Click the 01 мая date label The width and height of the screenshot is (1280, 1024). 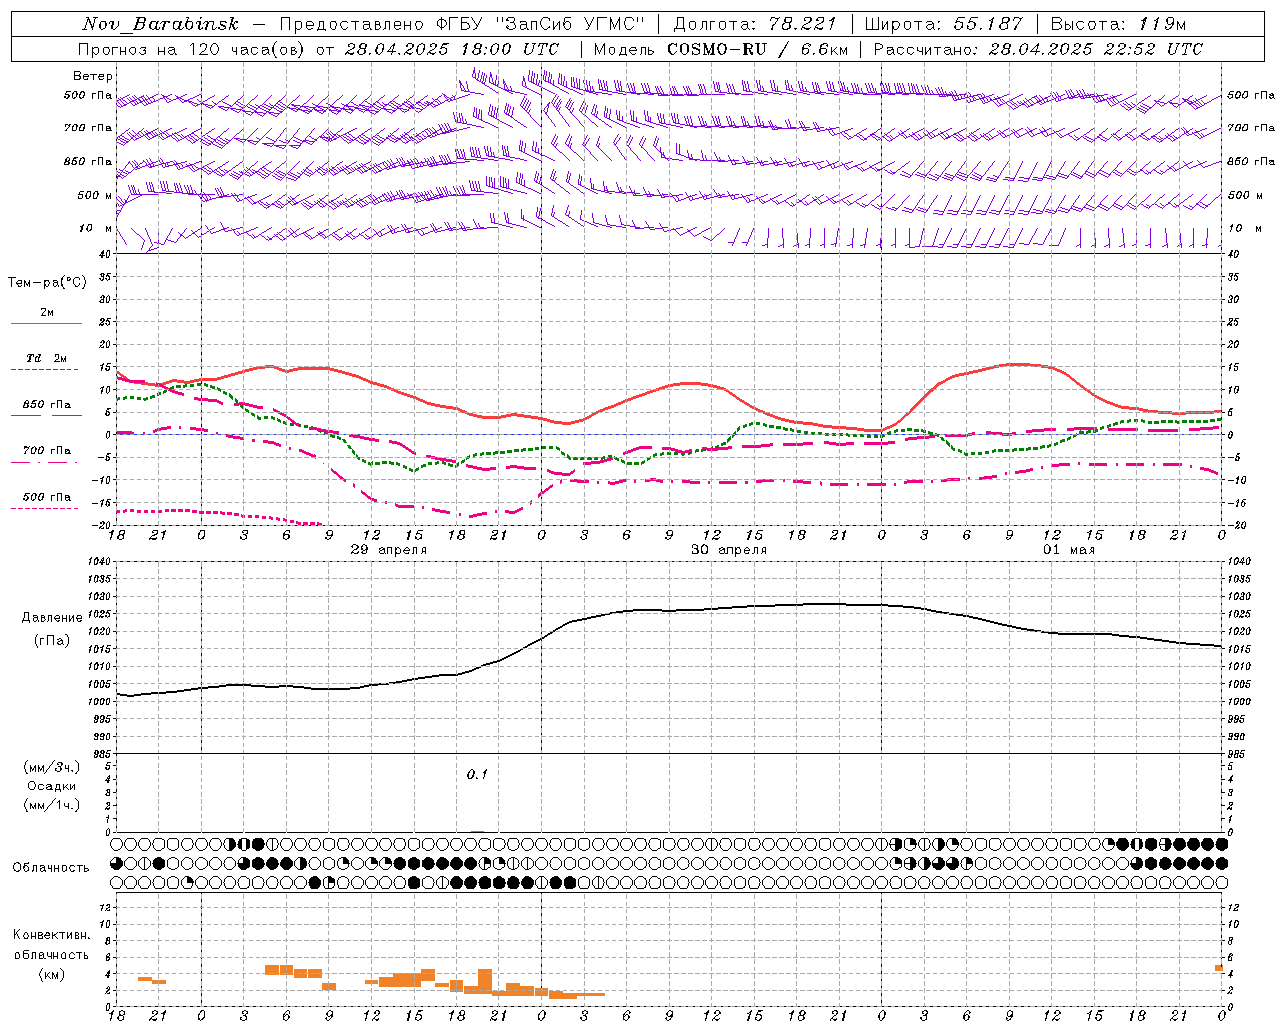coord(1069,550)
